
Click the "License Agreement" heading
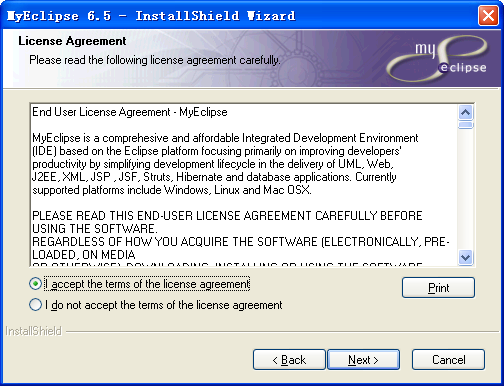[x=72, y=41]
